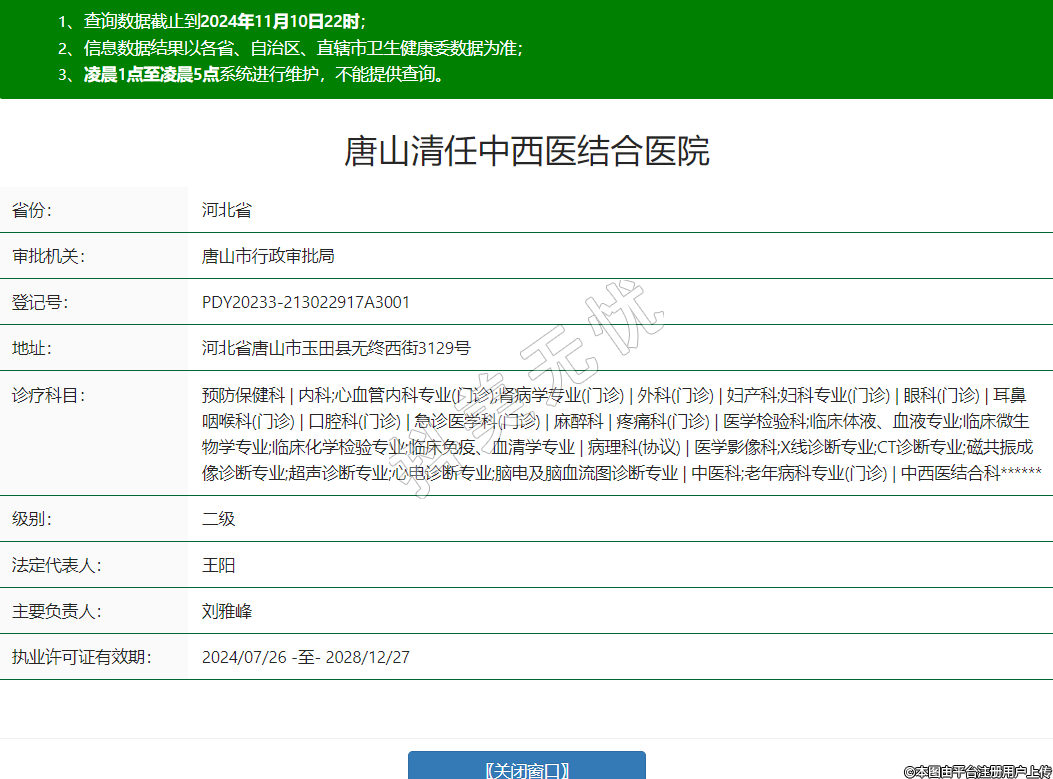Click the license validity dates 2024/07/26 至 2028/12/27
1053x779 pixels.
coord(306,657)
